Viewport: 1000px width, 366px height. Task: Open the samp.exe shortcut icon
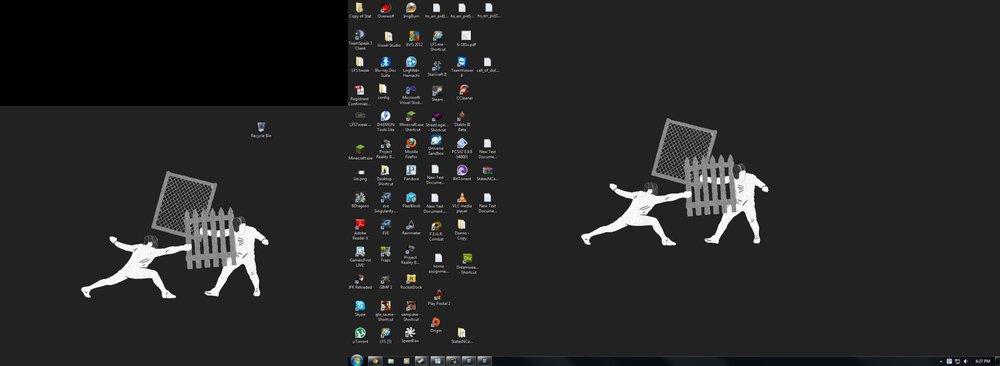[x=411, y=311]
